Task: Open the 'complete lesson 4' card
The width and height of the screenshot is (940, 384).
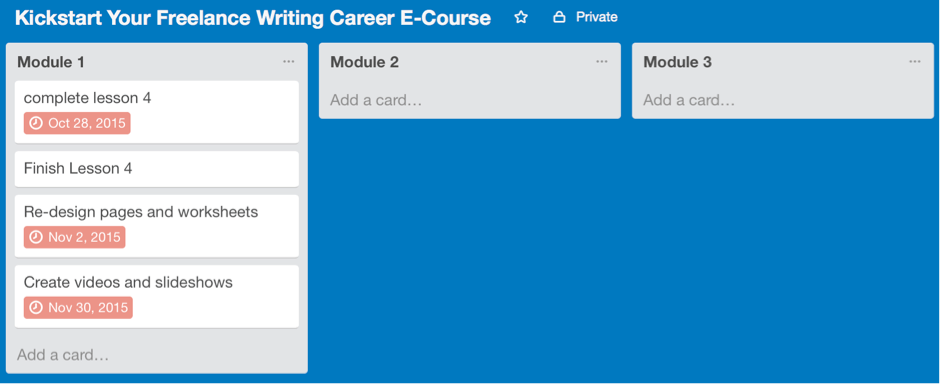Action: (x=156, y=112)
